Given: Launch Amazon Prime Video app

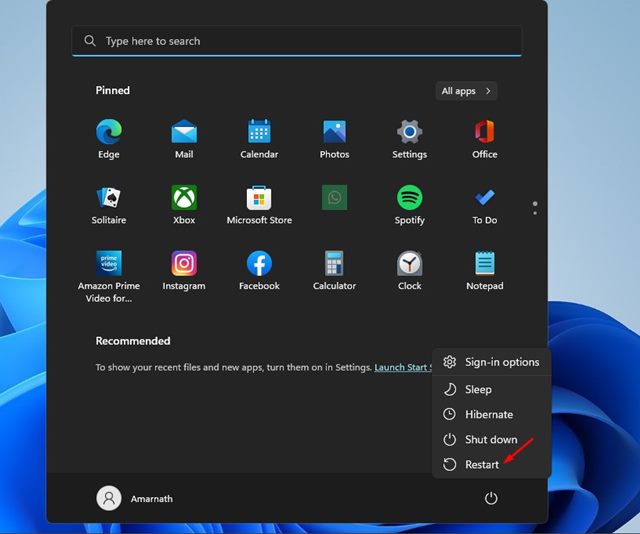Looking at the screenshot, I should (x=109, y=276).
